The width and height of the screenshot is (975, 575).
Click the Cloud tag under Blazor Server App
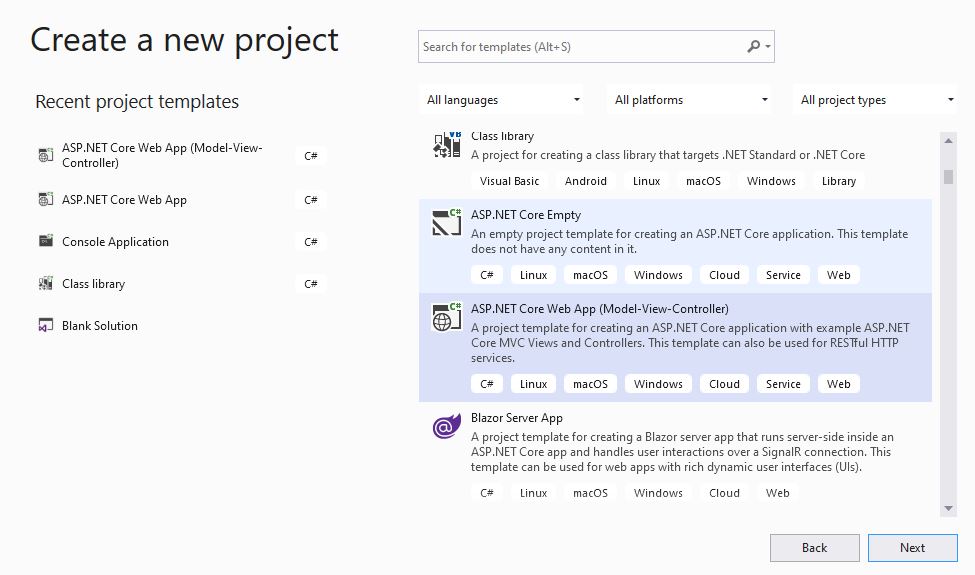pos(724,493)
